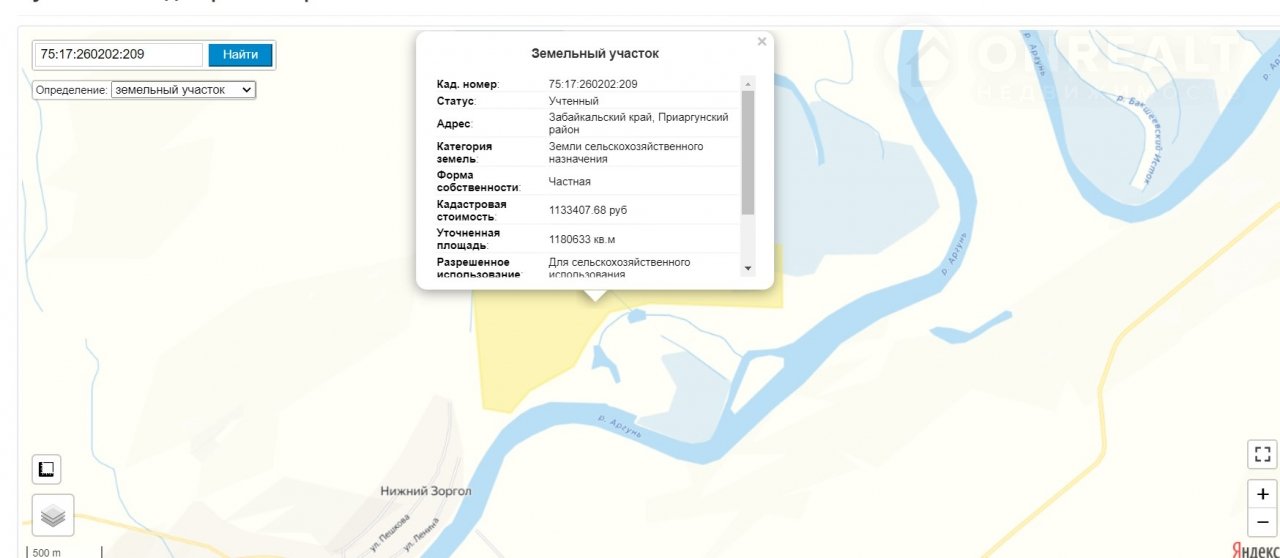This screenshot has height=558, width=1280.
Task: Zoom in with the plus button
Action: pyautogui.click(x=1263, y=494)
